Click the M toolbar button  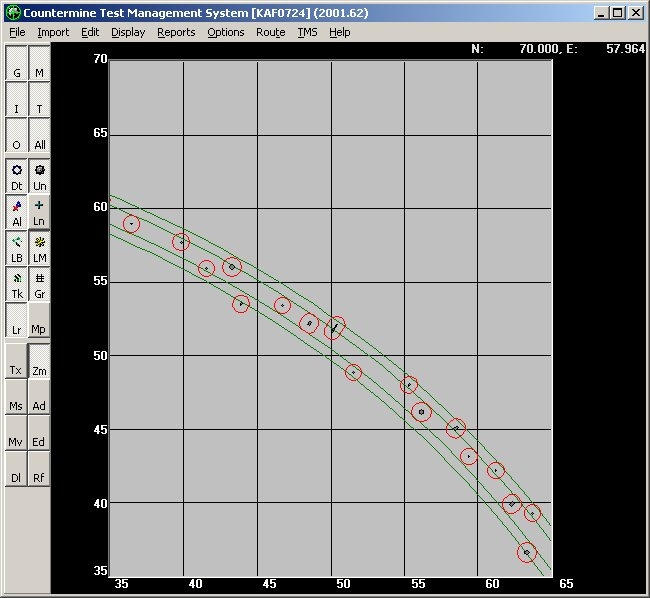(x=39, y=63)
